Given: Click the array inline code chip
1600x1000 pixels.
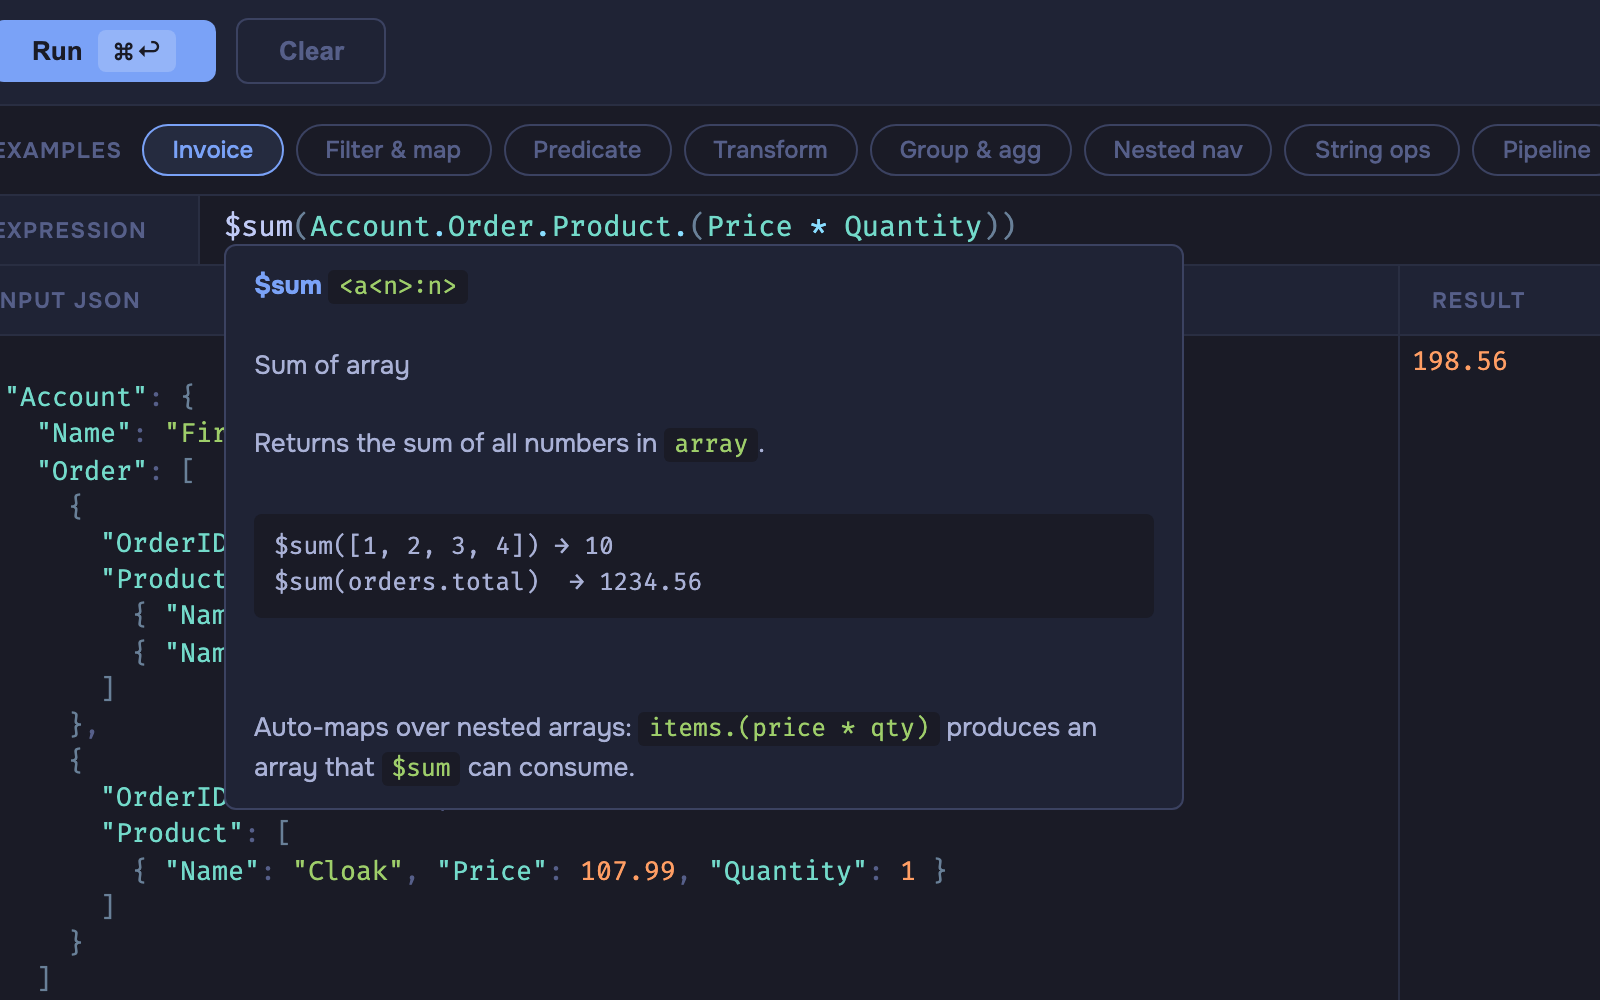Looking at the screenshot, I should pos(710,444).
